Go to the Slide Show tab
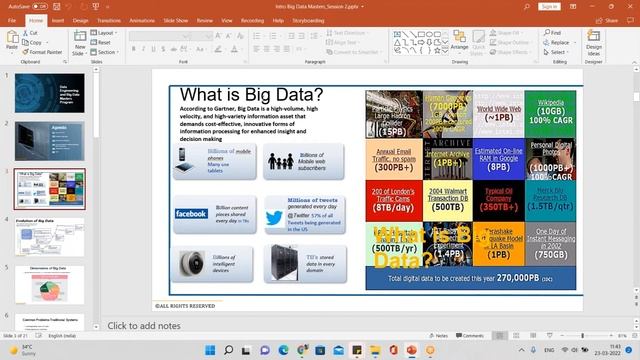 tap(176, 20)
